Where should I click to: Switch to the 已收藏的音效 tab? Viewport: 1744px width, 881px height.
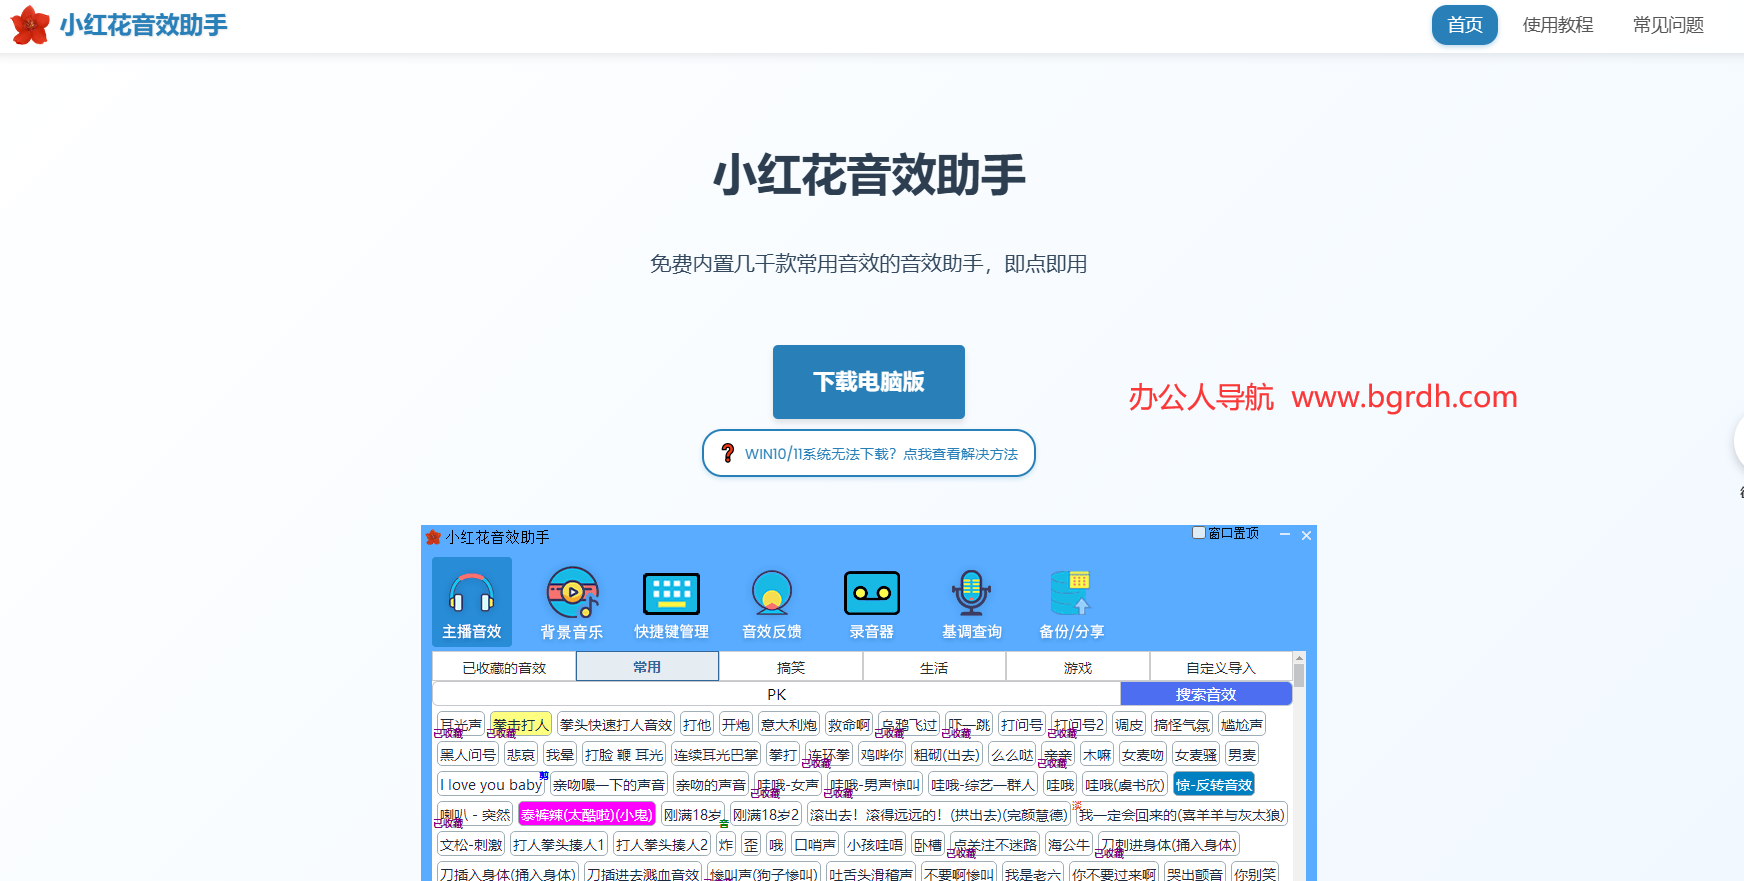coord(504,667)
